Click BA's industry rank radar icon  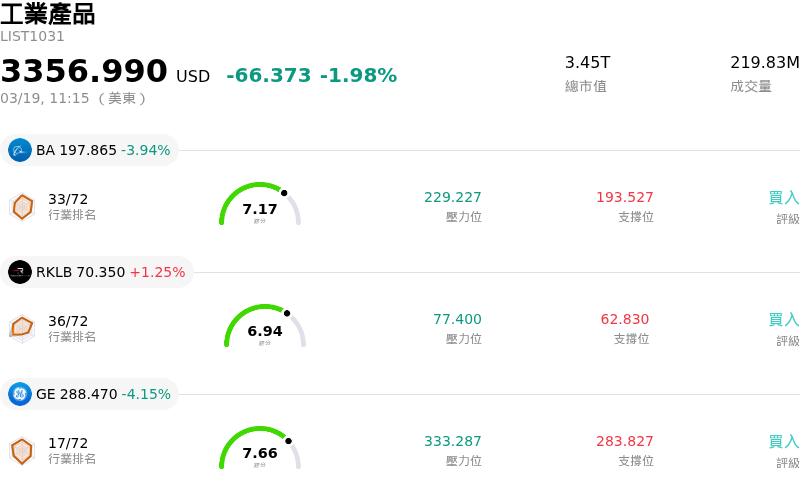point(22,206)
